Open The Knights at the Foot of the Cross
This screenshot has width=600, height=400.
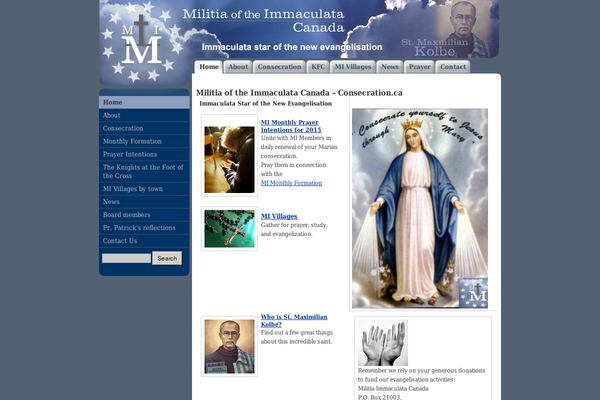pyautogui.click(x=144, y=171)
